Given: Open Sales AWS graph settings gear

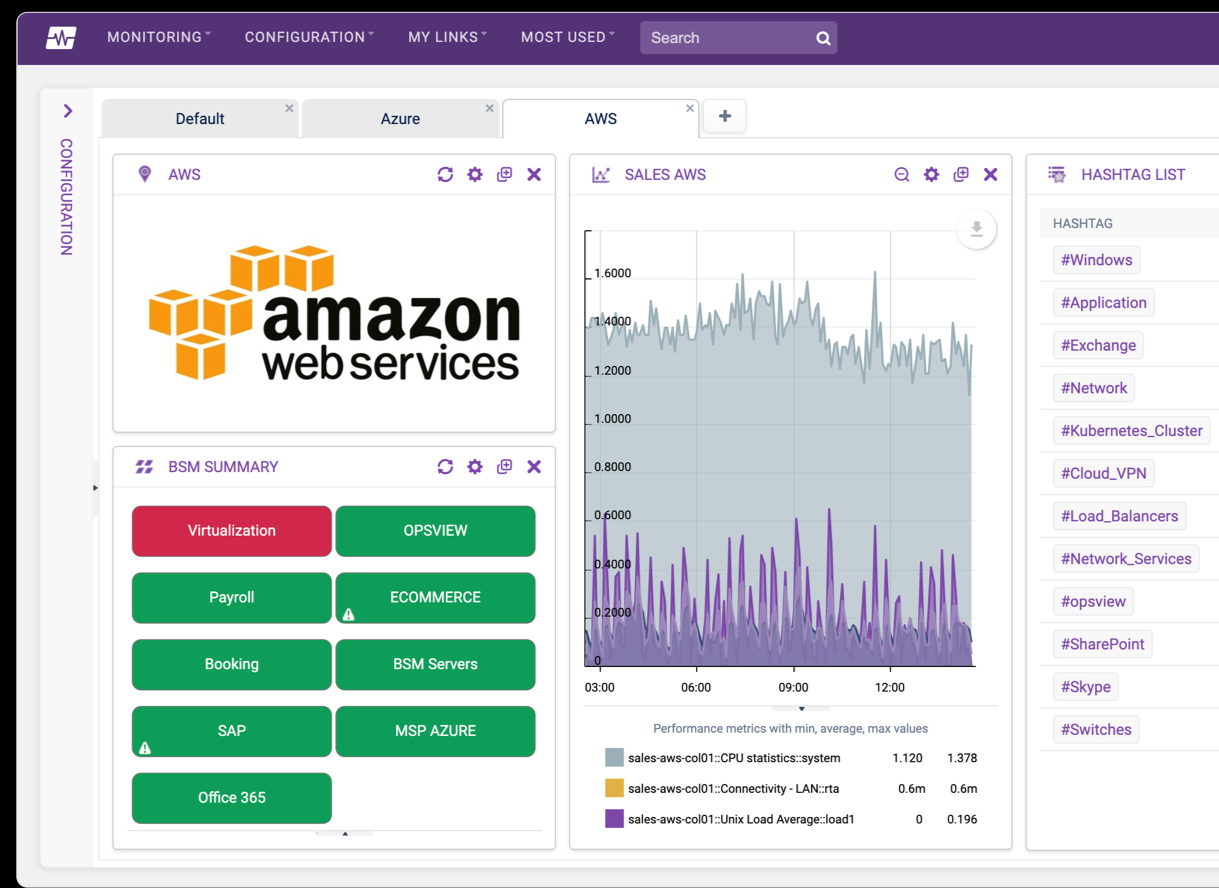Looking at the screenshot, I should pos(931,174).
